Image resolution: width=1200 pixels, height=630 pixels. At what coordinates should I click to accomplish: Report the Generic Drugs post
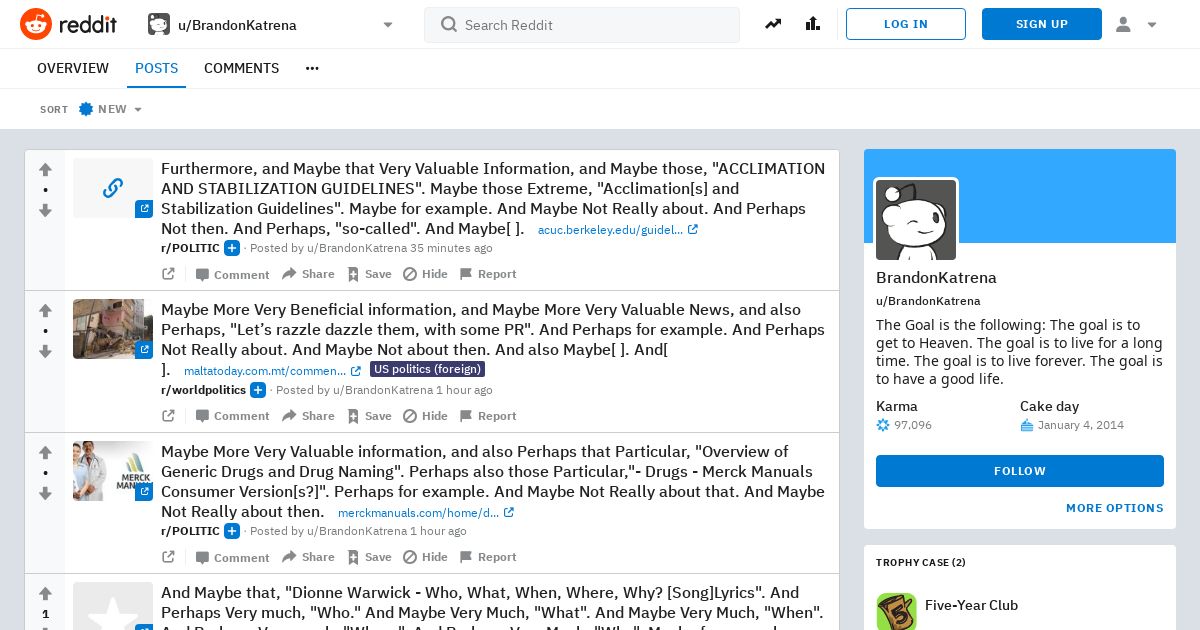488,557
